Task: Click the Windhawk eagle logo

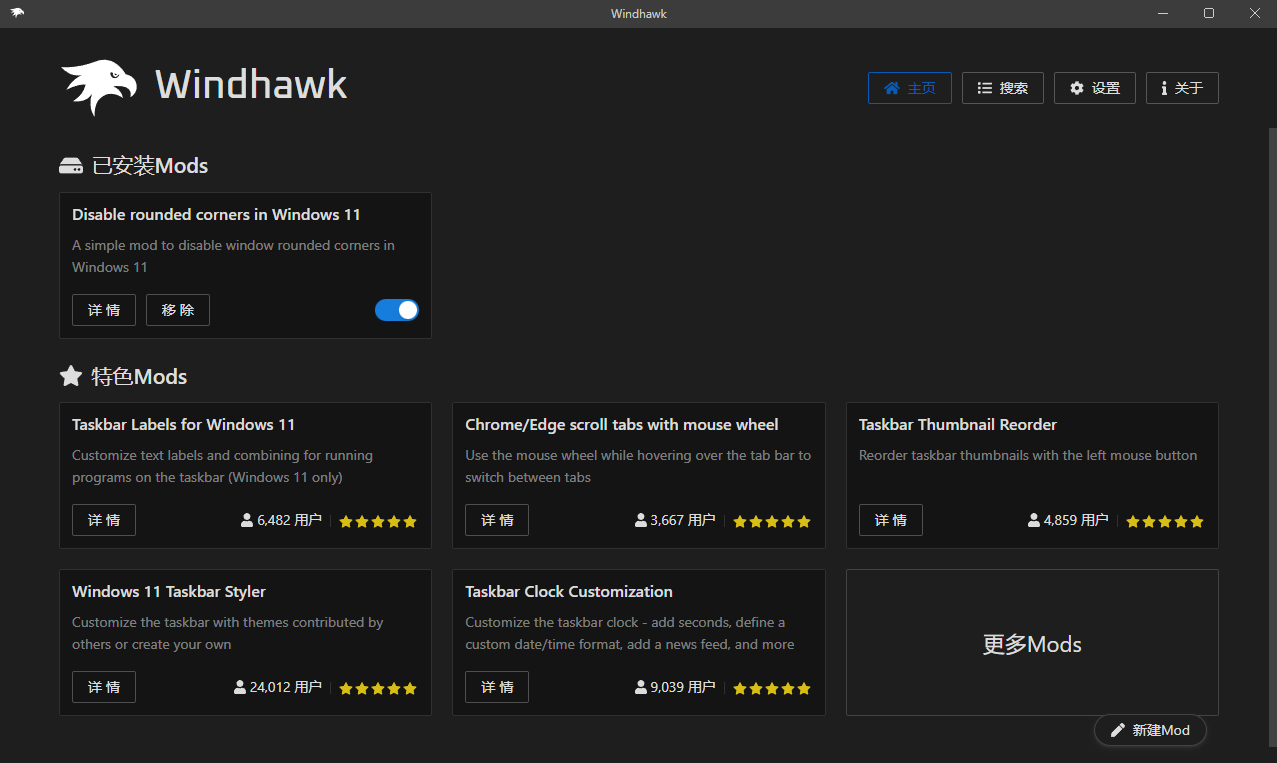Action: [x=98, y=87]
